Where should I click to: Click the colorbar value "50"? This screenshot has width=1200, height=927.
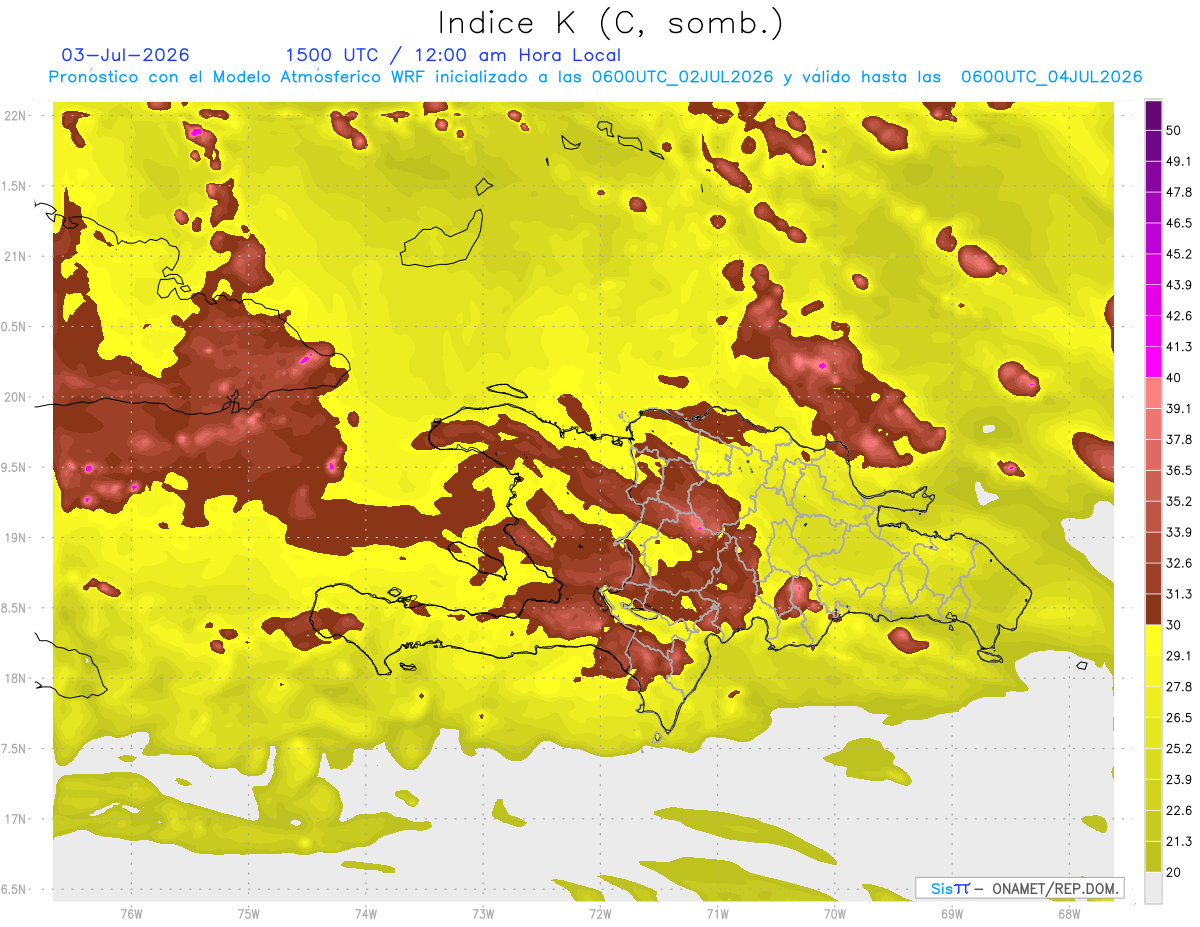pyautogui.click(x=1174, y=130)
